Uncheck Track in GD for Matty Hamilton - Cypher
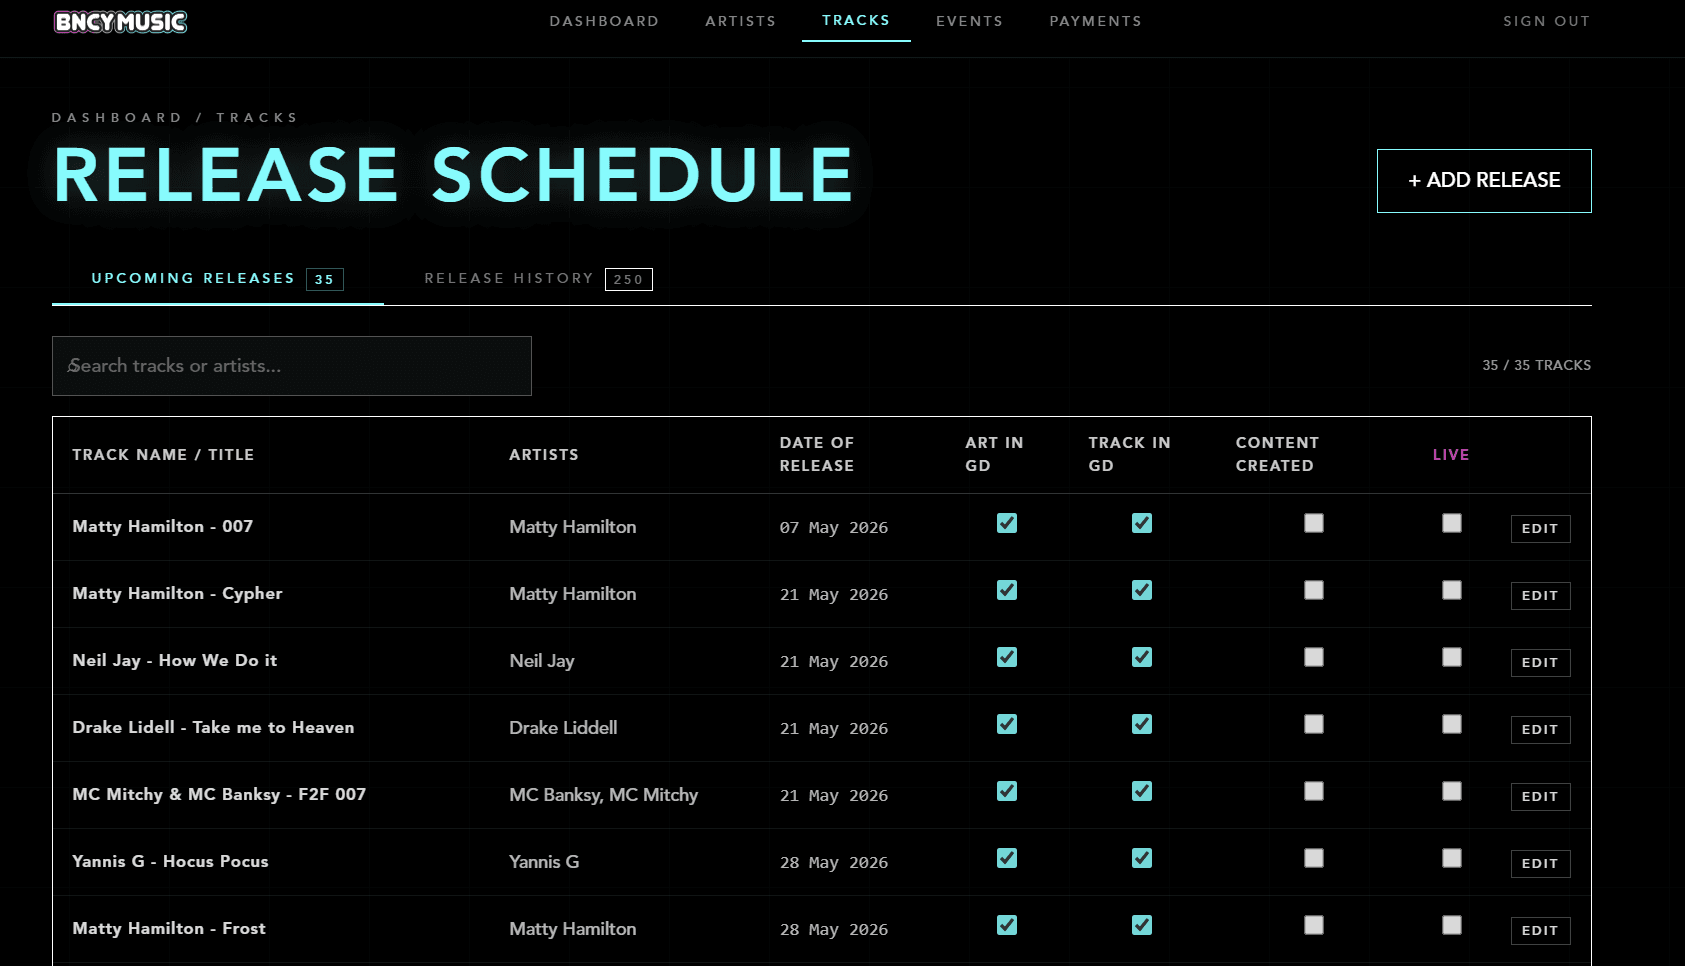The width and height of the screenshot is (1685, 966). point(1142,590)
